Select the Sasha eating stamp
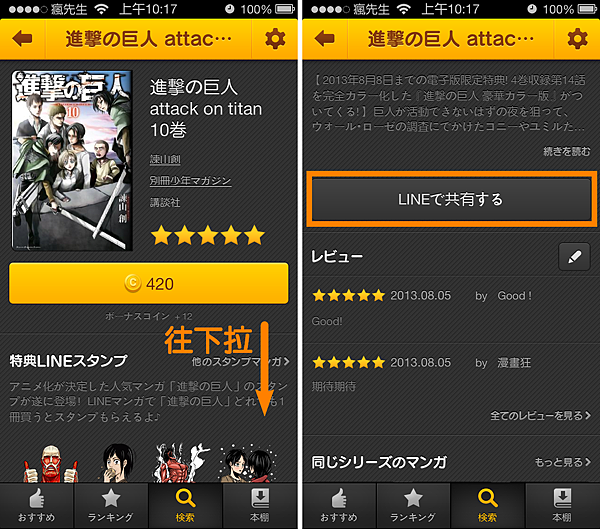Viewport: 600px width, 529px height. pos(117,463)
